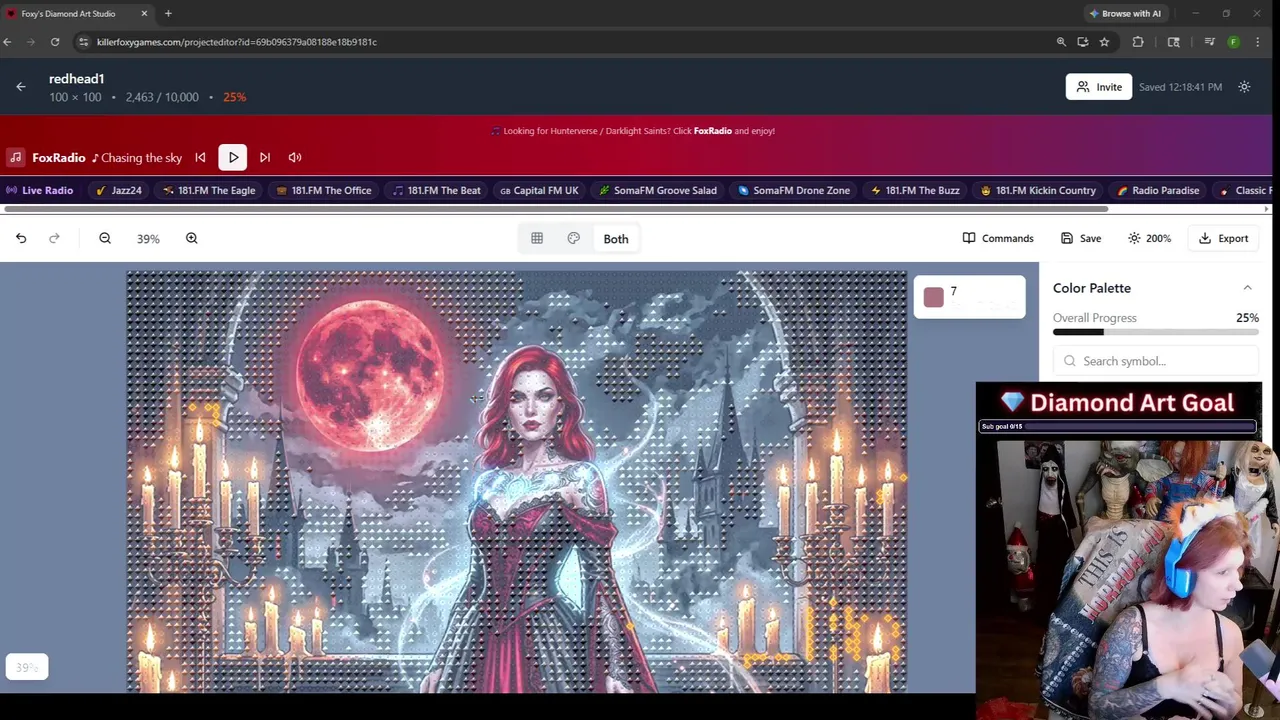View site information icon in address bar
Viewport: 1280px width, 720px height.
click(83, 42)
